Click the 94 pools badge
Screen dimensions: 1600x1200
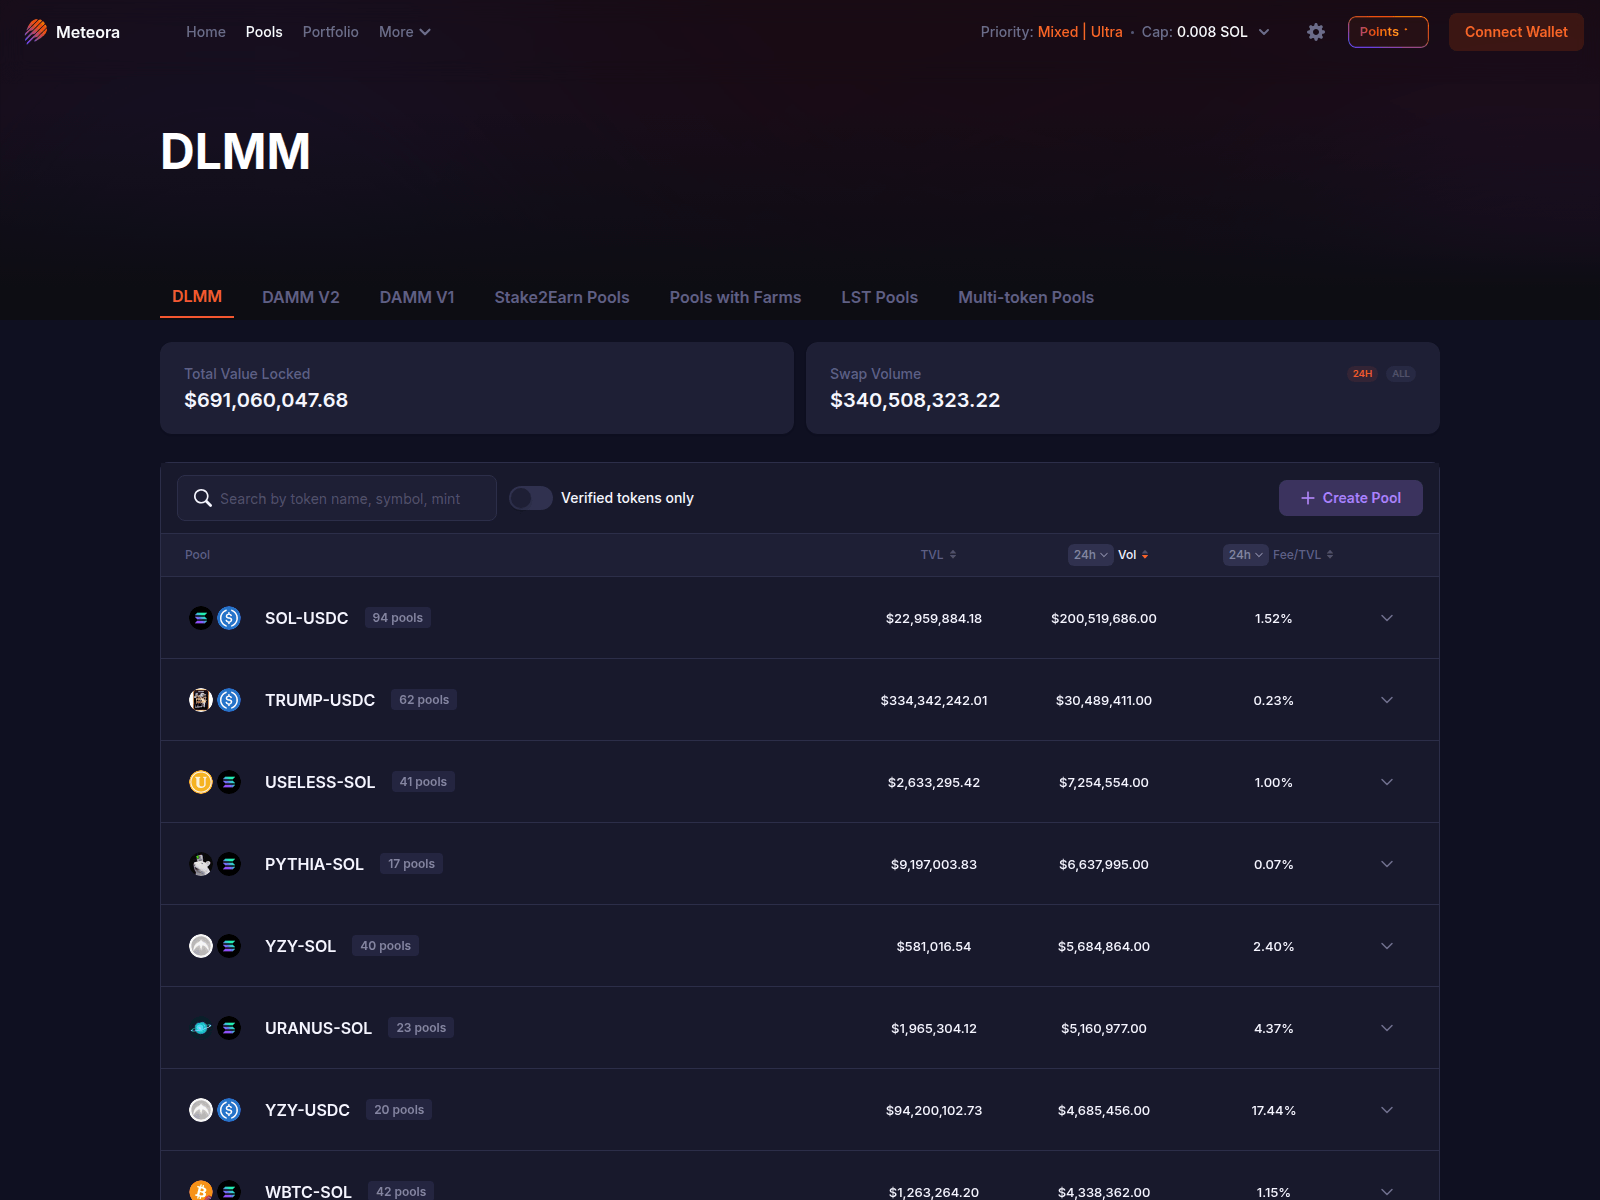pyautogui.click(x=398, y=618)
